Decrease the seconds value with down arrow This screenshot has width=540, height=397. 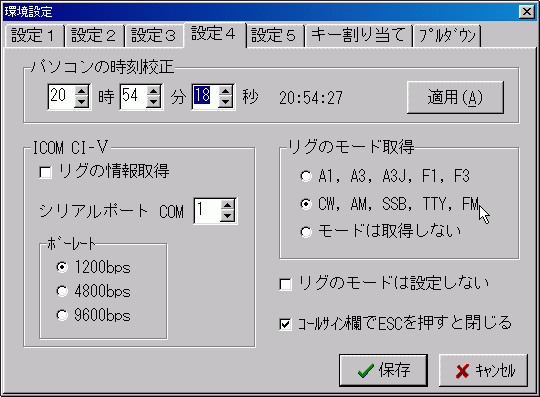[x=226, y=103]
